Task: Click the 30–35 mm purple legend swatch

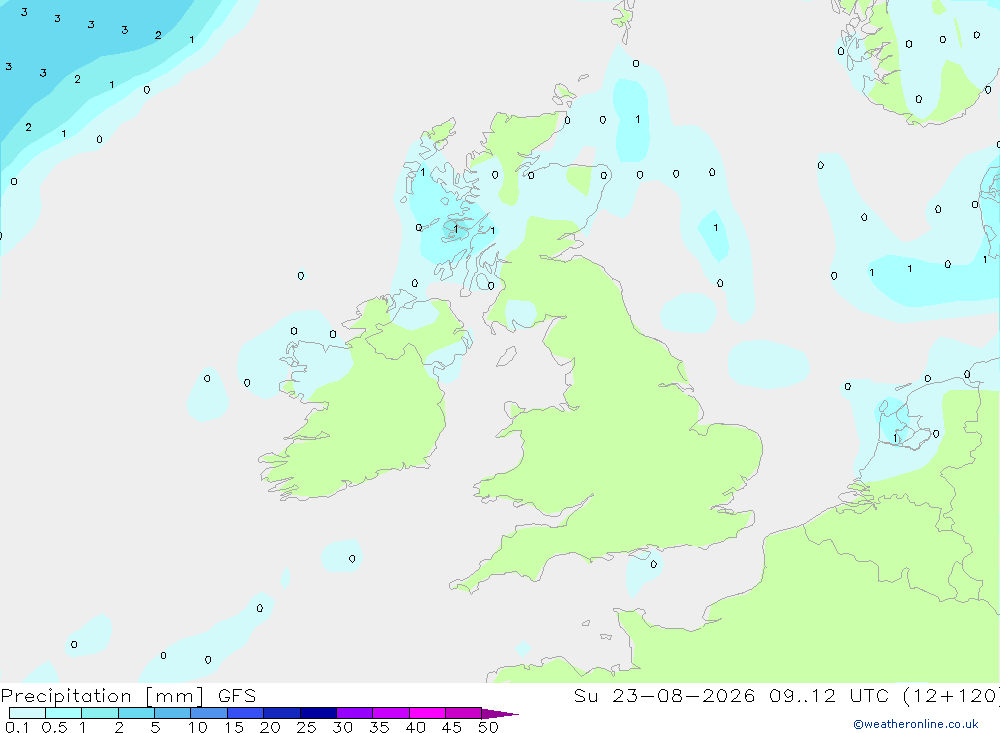Action: (355, 713)
